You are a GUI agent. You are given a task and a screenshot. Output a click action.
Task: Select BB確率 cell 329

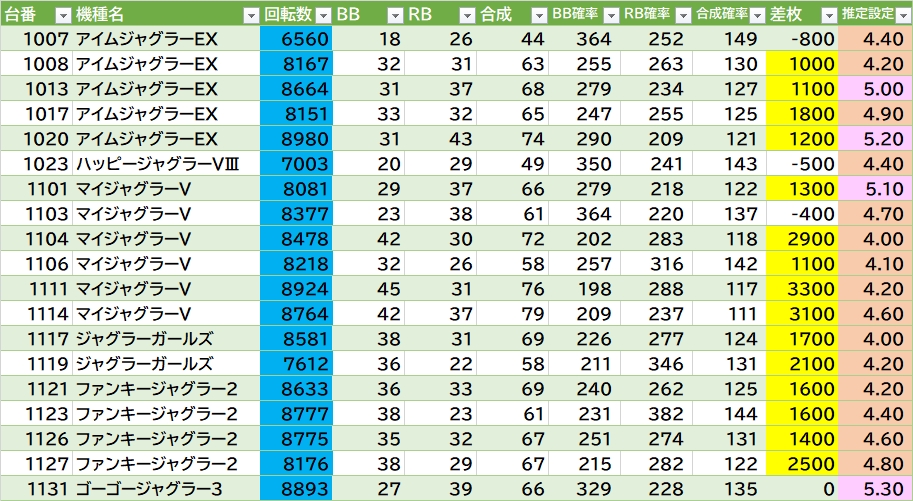[x=584, y=489]
